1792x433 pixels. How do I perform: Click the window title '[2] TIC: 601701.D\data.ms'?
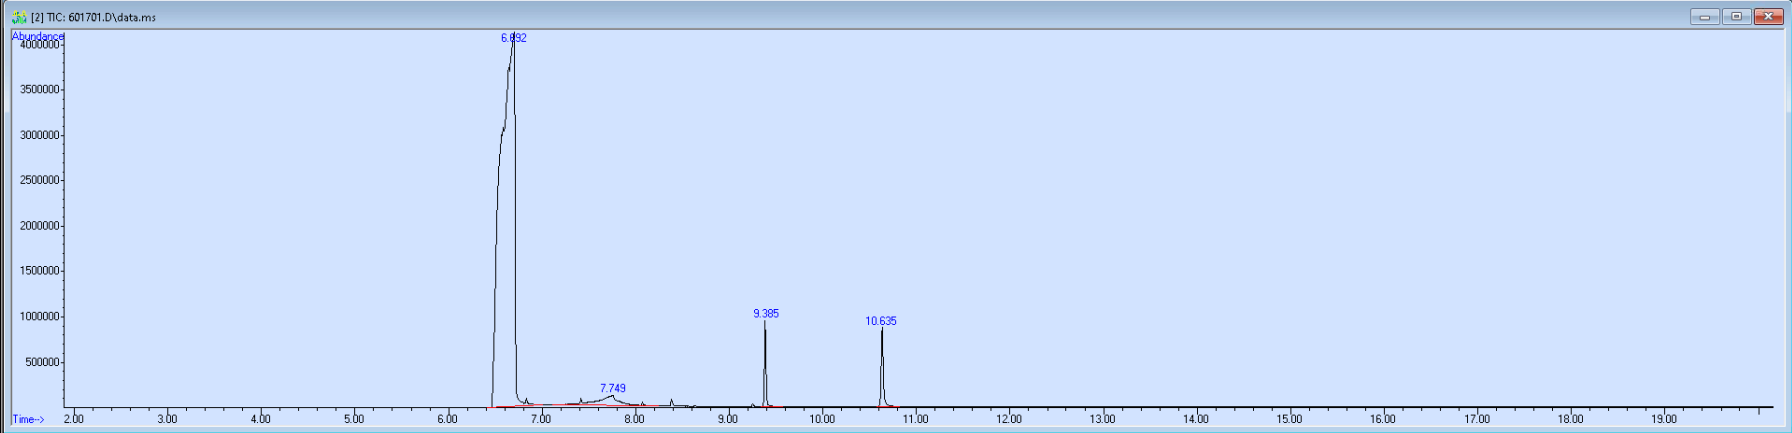click(x=93, y=17)
